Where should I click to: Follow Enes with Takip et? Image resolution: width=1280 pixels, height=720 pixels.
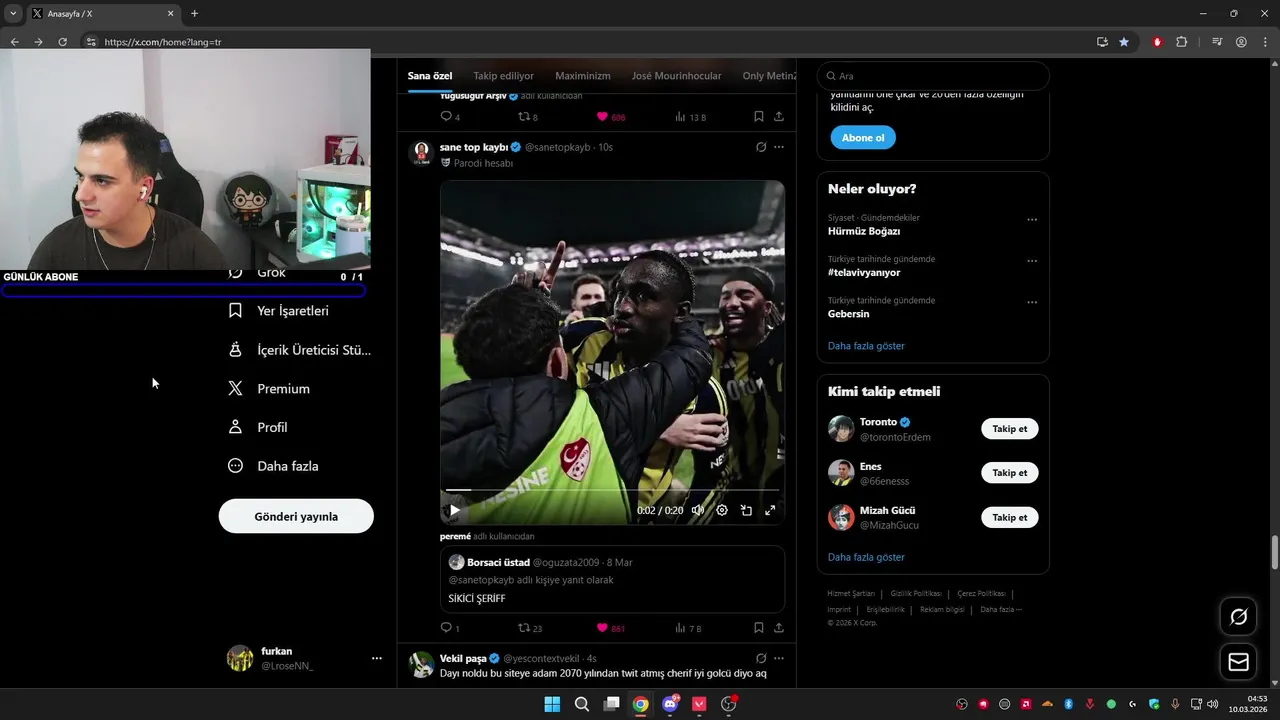click(x=1009, y=473)
